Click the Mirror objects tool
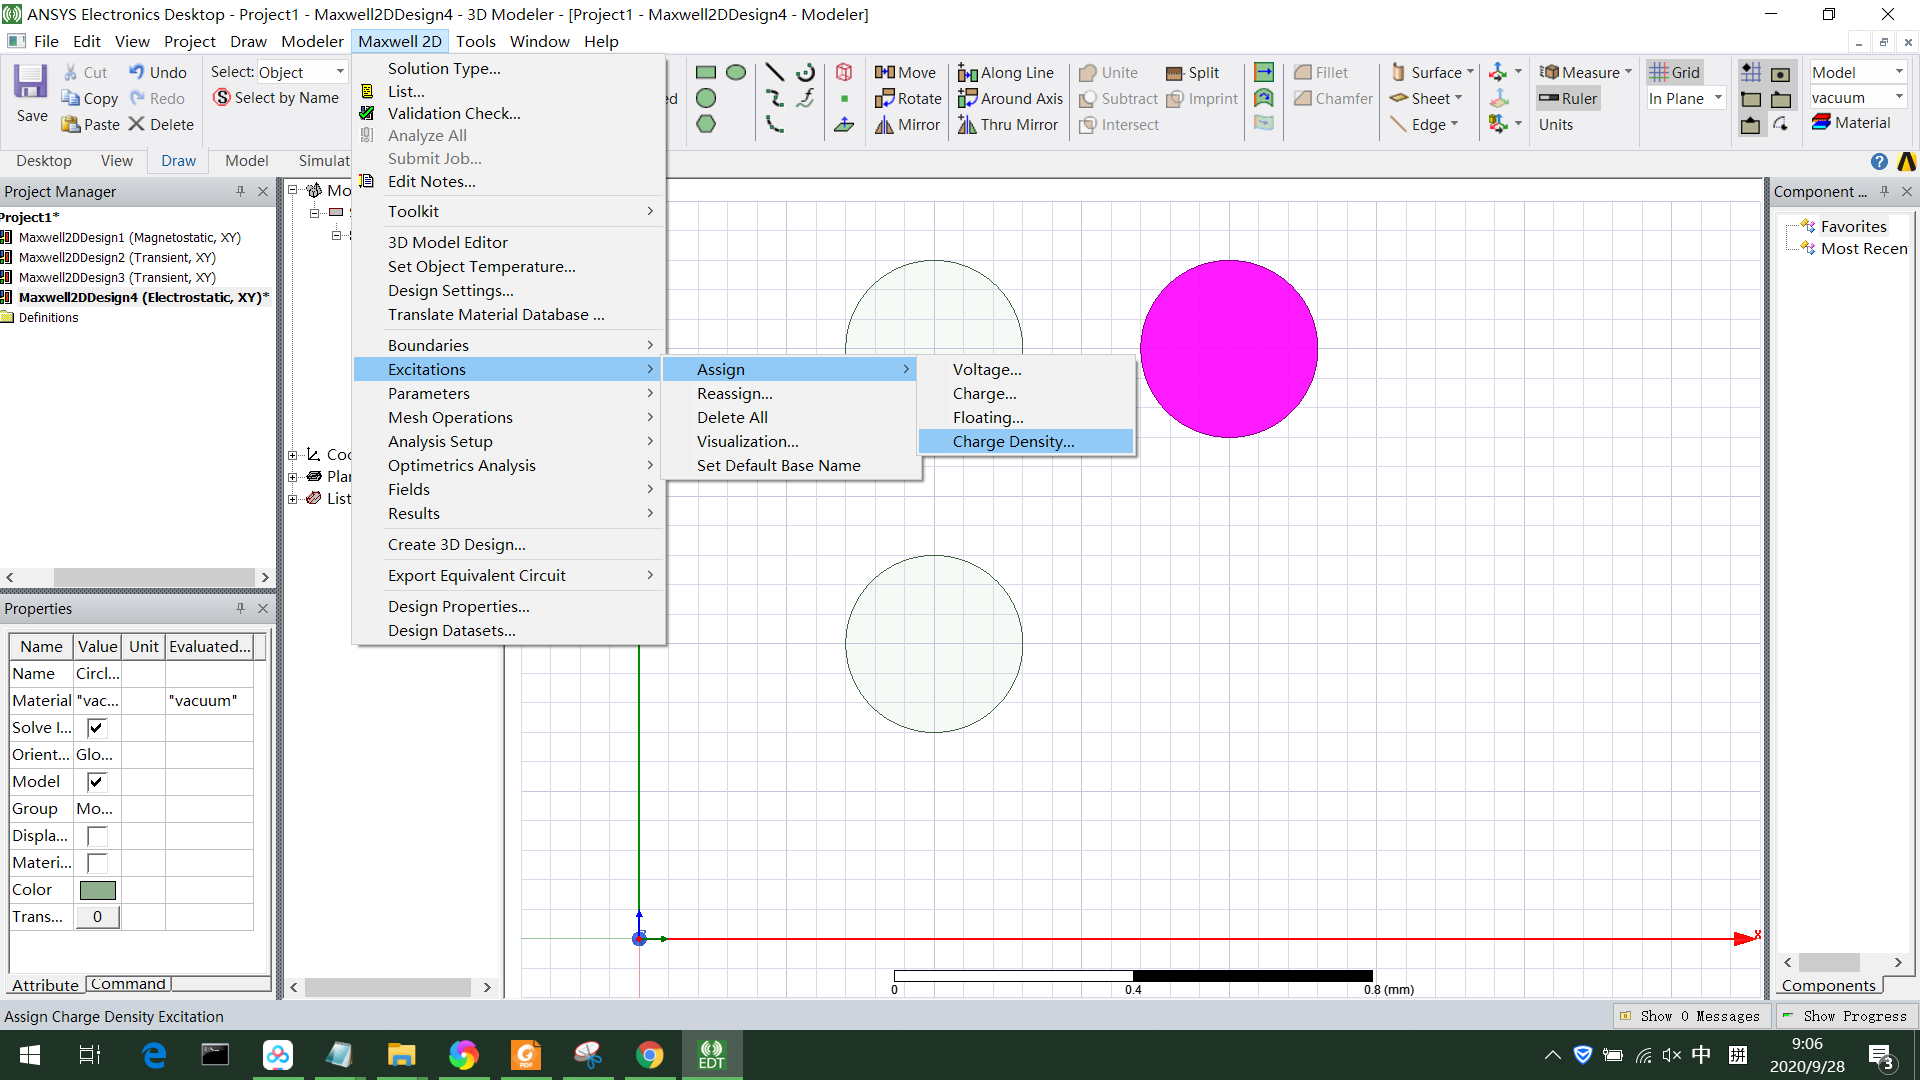Viewport: 1920px width, 1080px height. (908, 124)
